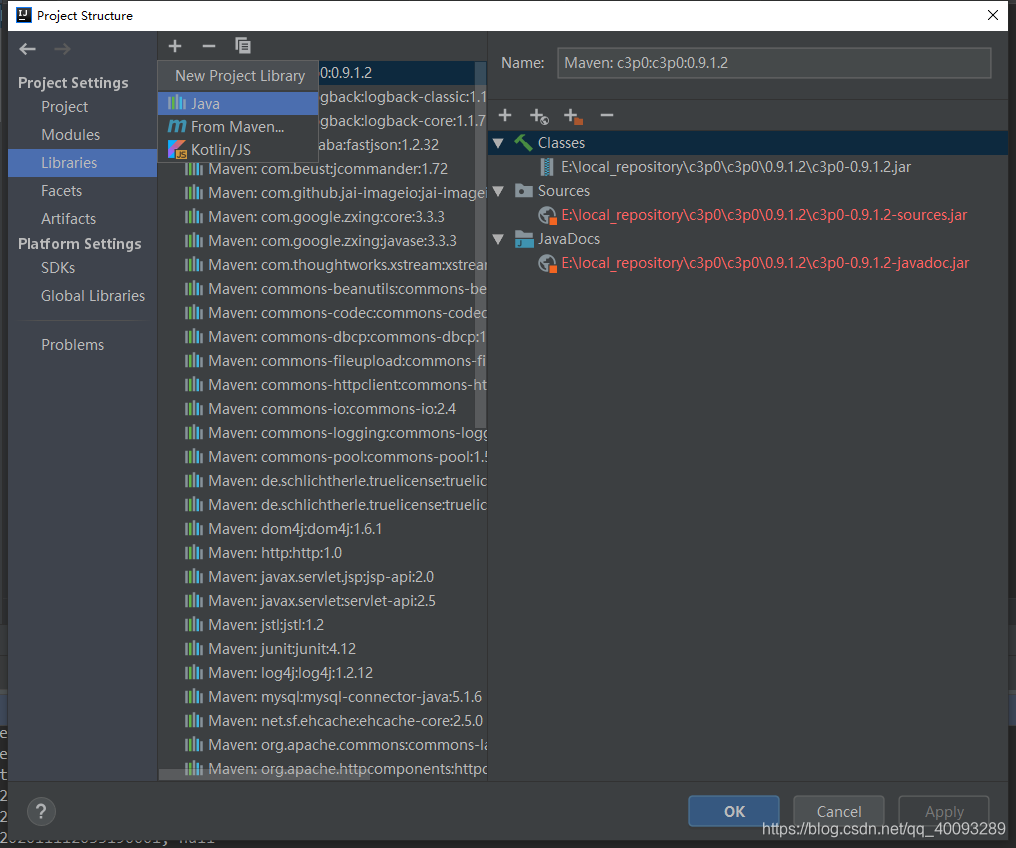The width and height of the screenshot is (1016, 848).
Task: Click the add excluded root icon
Action: pyautogui.click(x=573, y=116)
